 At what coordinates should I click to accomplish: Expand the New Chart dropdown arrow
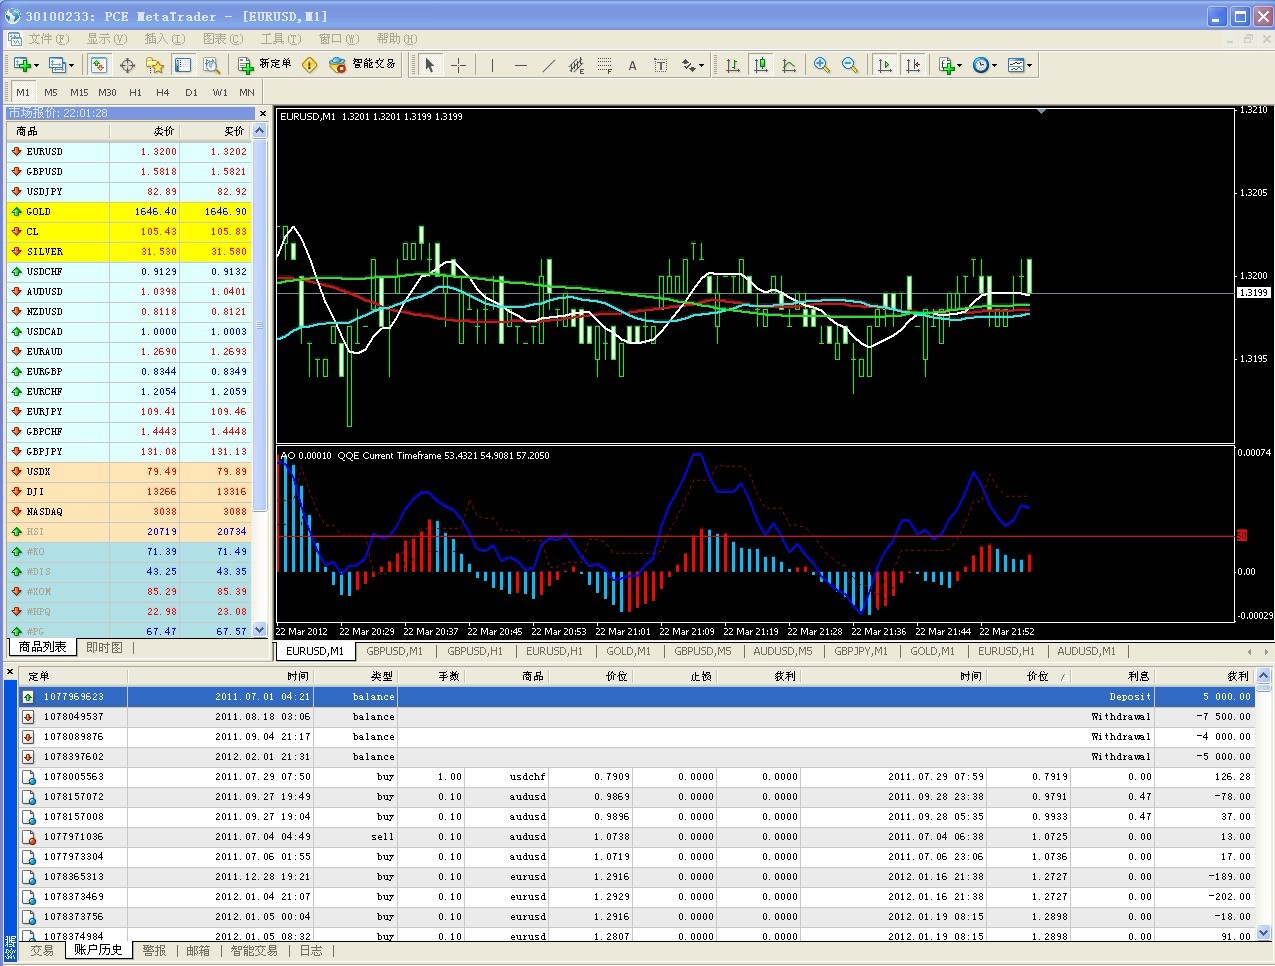click(36, 66)
